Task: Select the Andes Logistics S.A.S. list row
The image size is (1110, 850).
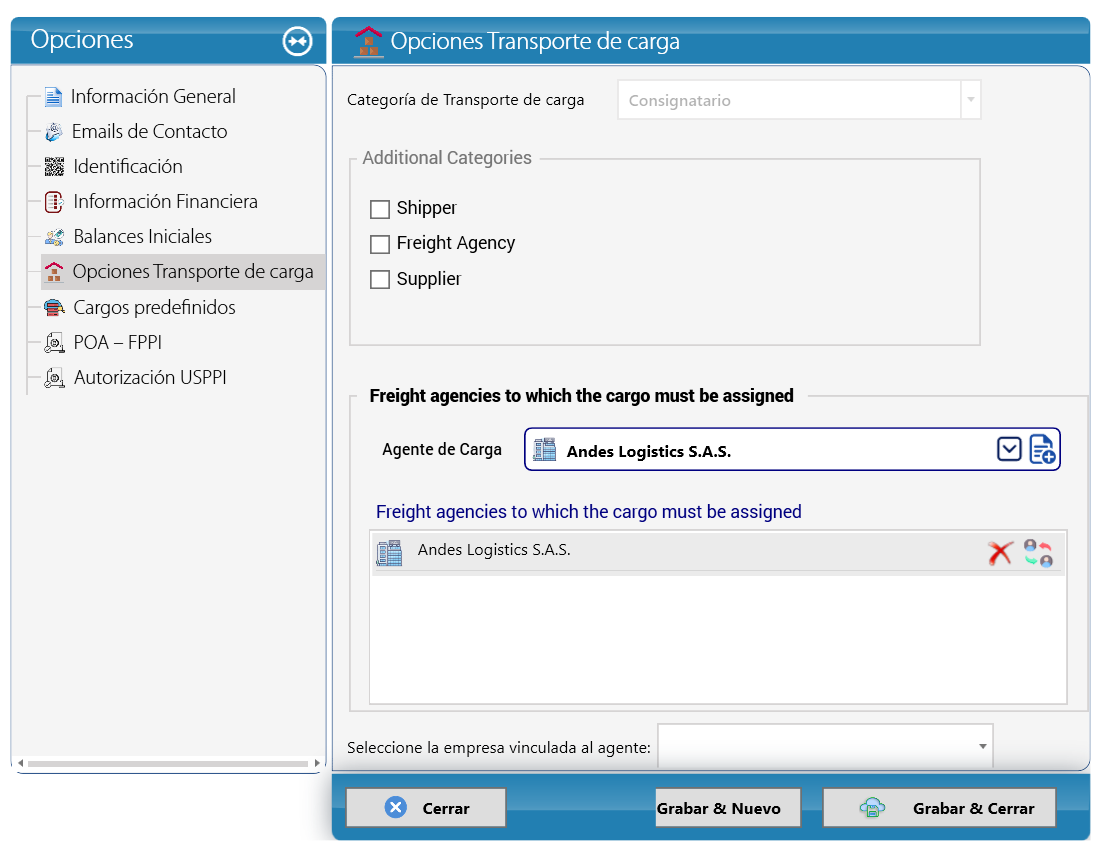Action: [718, 553]
